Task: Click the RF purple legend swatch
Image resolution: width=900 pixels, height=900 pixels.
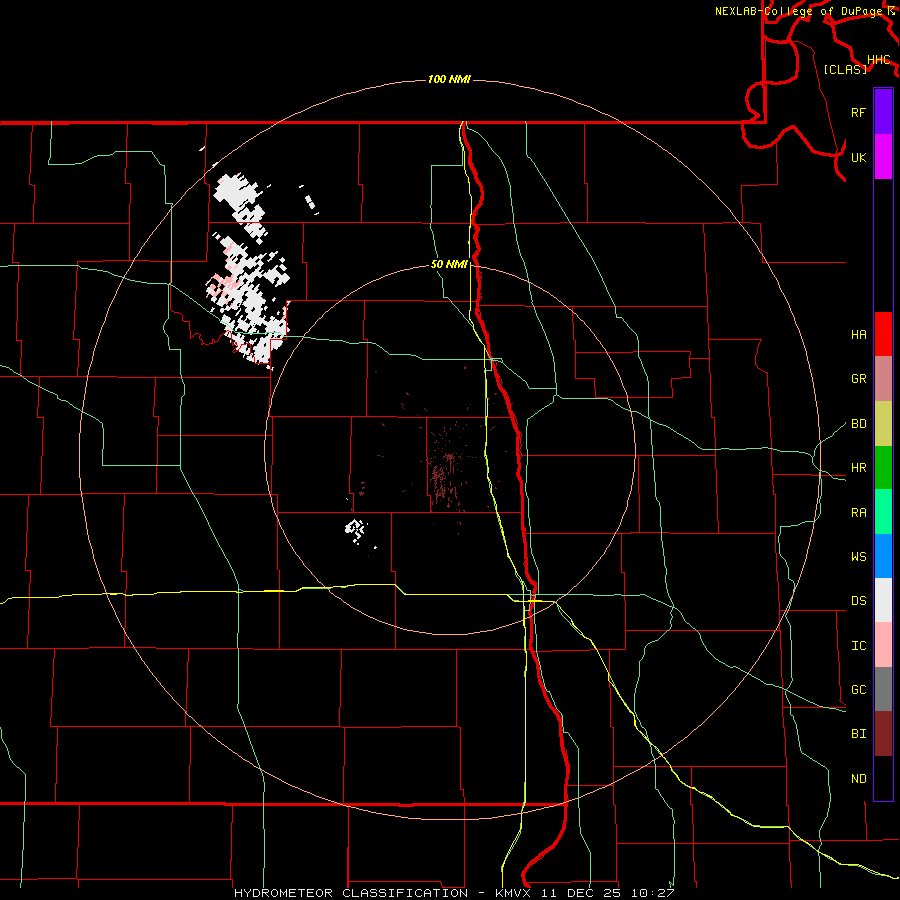Action: click(883, 112)
